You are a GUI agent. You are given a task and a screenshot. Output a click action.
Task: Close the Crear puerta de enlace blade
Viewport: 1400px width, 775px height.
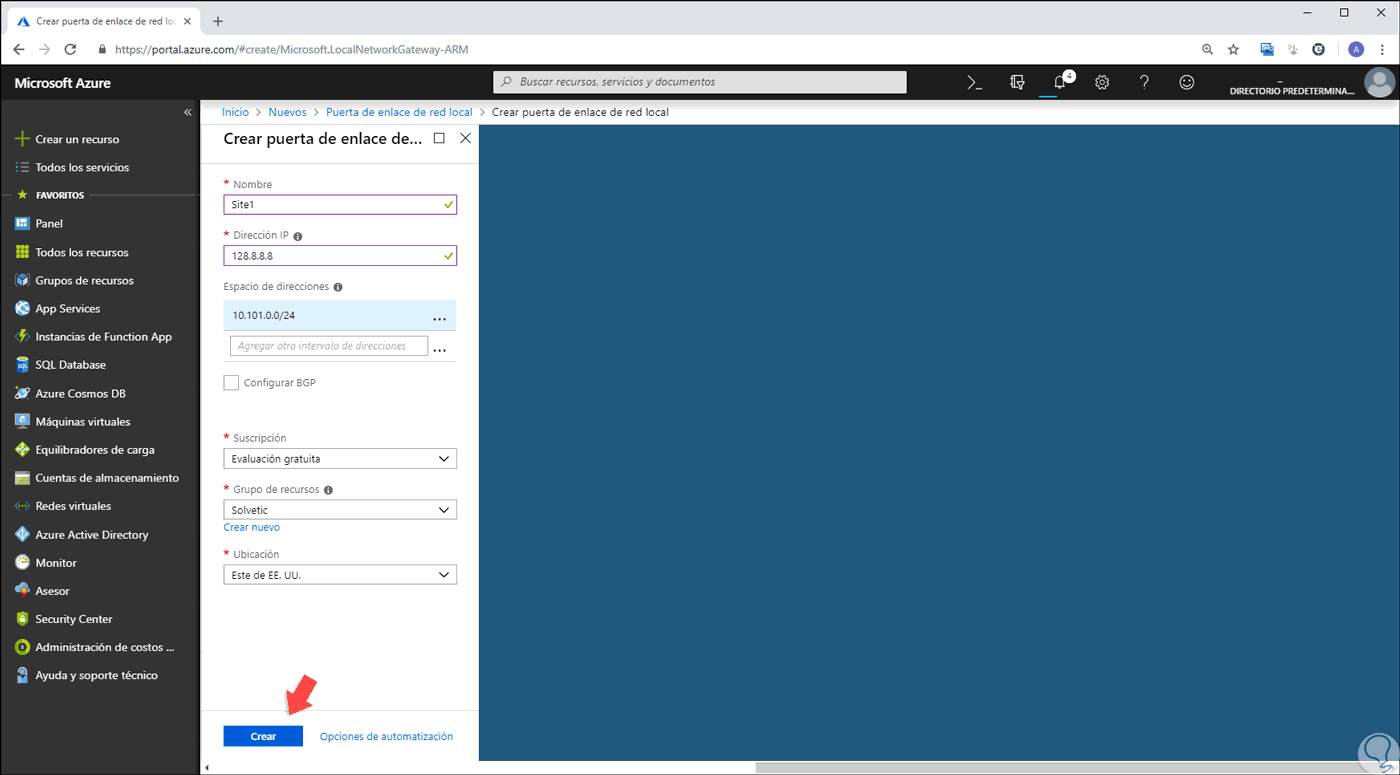pyautogui.click(x=465, y=139)
